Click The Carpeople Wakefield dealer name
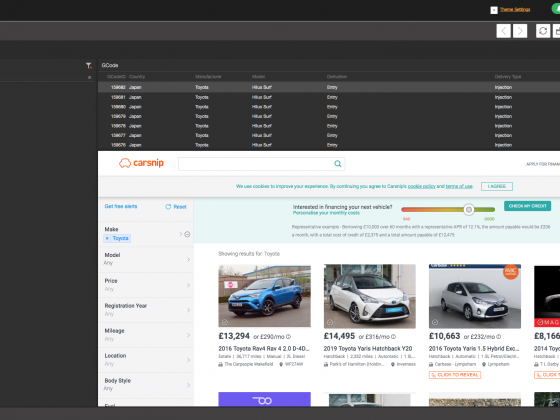This screenshot has height=420, width=560. (x=249, y=364)
